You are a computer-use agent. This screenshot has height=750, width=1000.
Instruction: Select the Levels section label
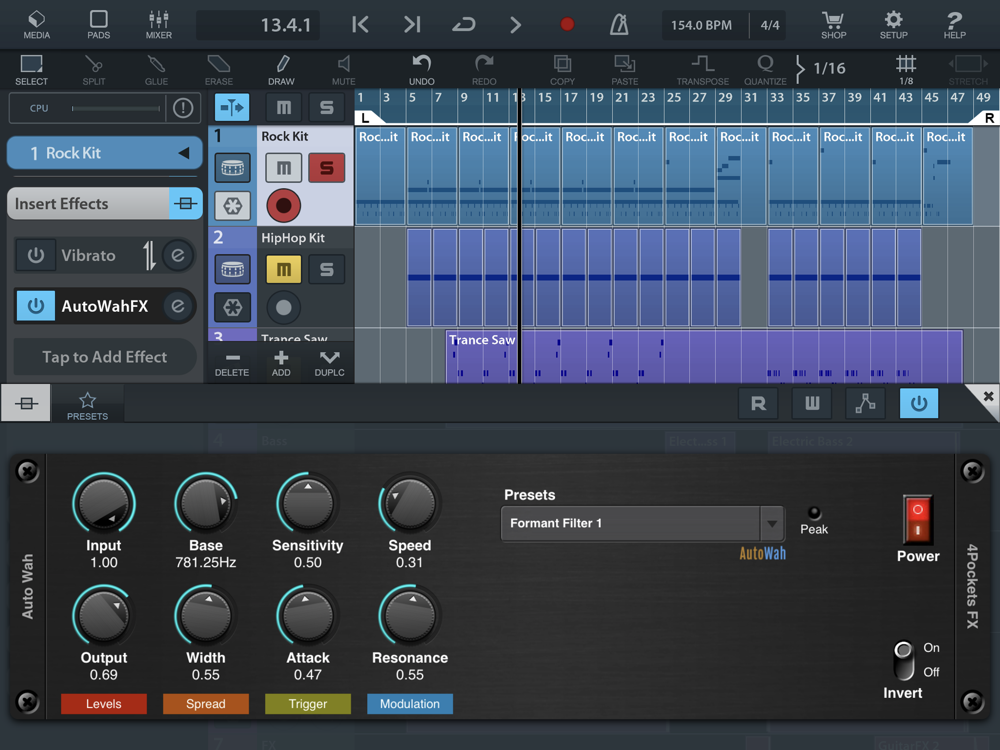pos(103,704)
